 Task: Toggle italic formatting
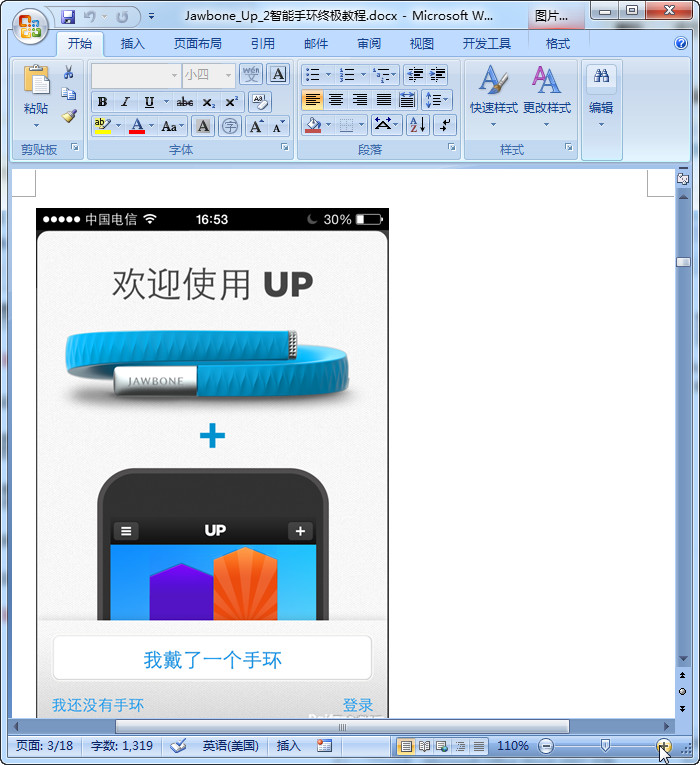pos(125,102)
